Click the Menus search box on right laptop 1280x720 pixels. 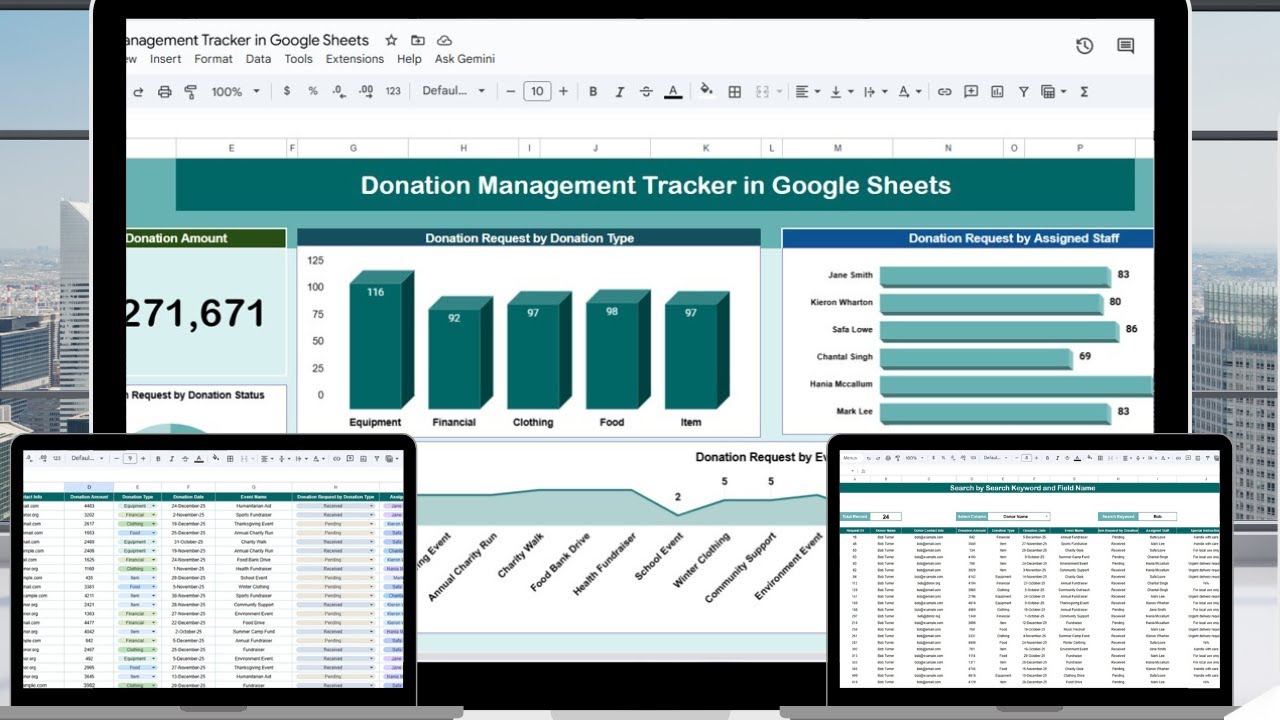[851, 458]
